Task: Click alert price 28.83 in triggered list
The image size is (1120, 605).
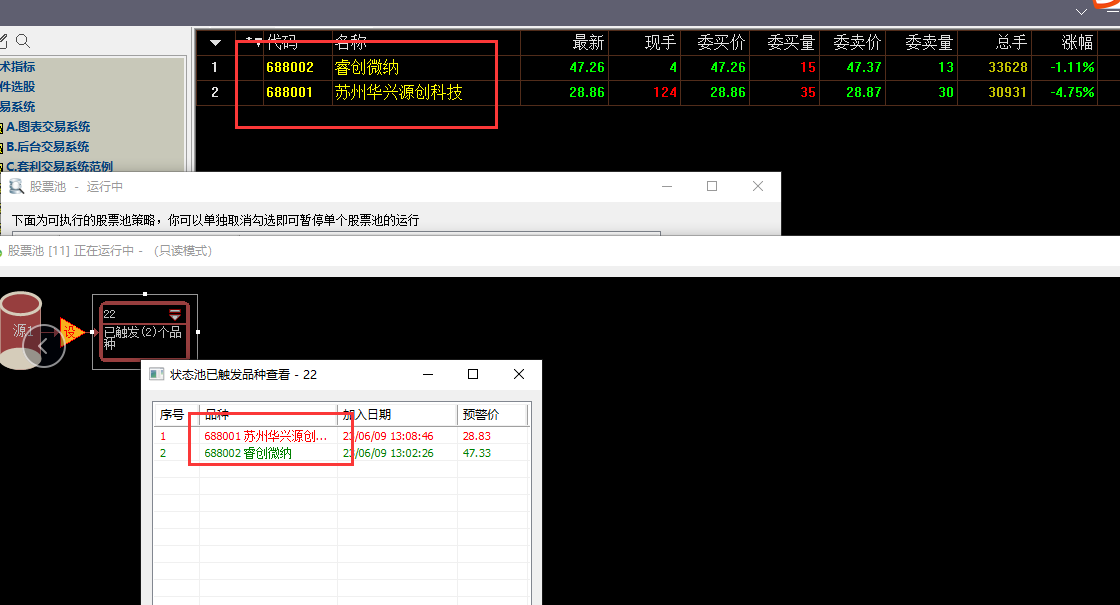Action: click(476, 436)
